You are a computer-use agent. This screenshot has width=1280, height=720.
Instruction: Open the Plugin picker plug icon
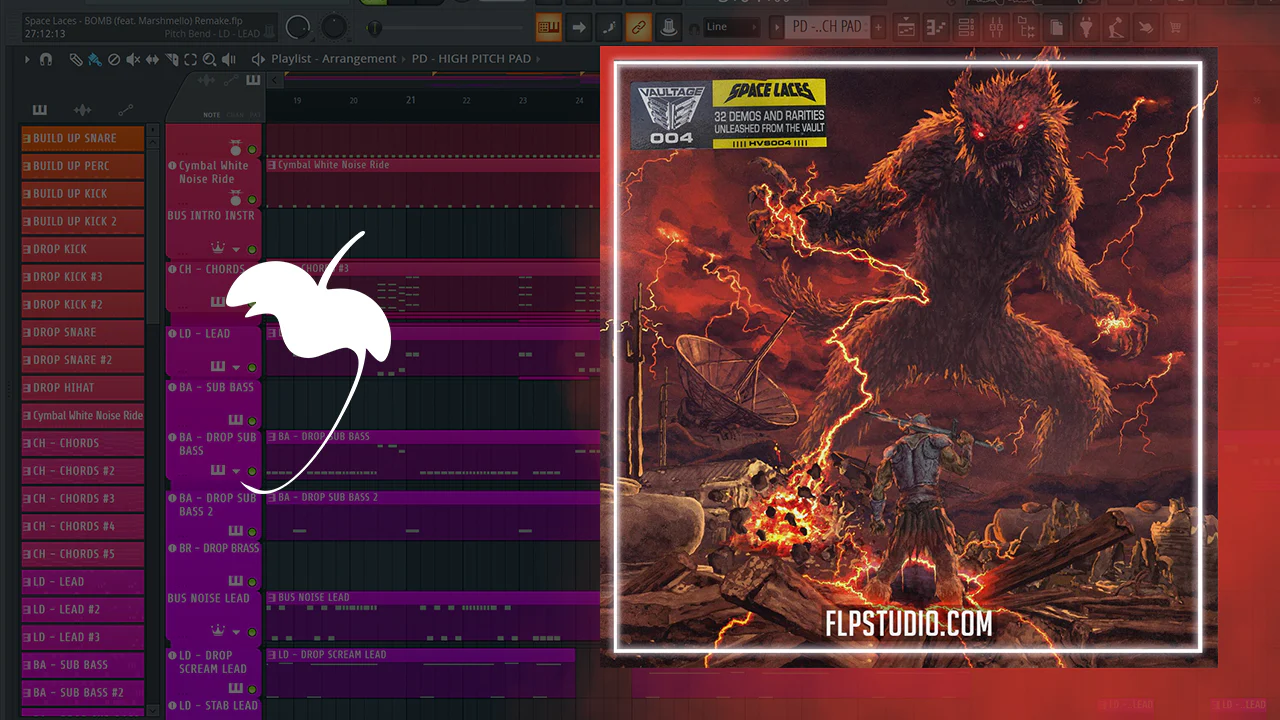(1087, 27)
